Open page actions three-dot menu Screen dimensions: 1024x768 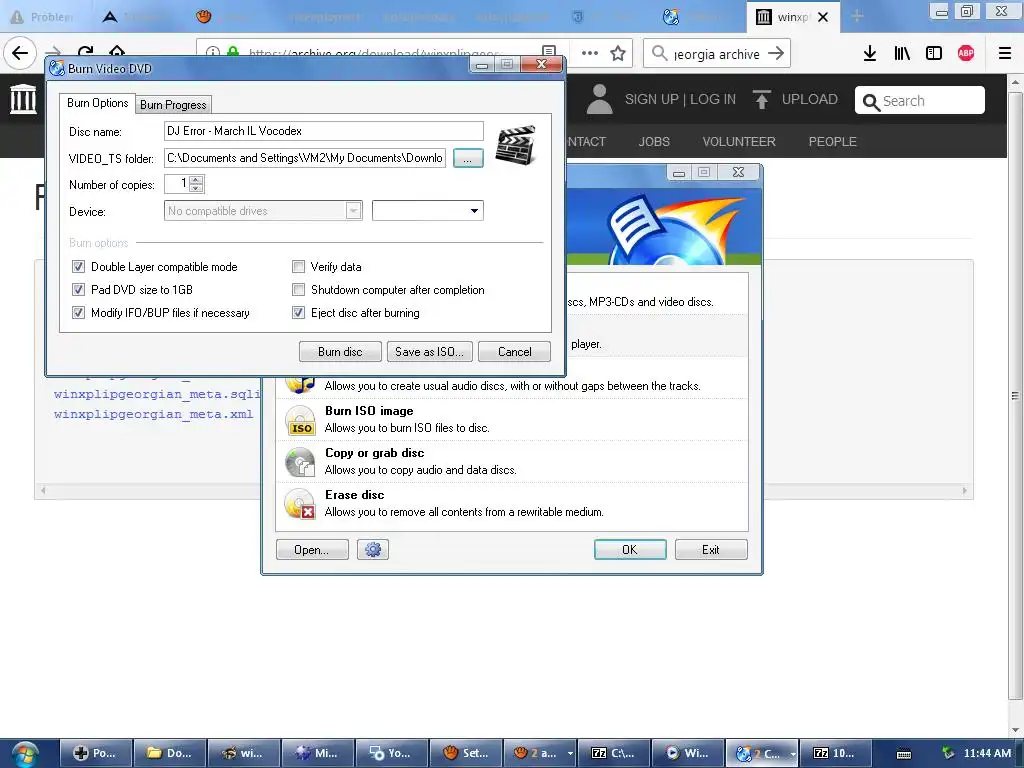click(x=590, y=54)
